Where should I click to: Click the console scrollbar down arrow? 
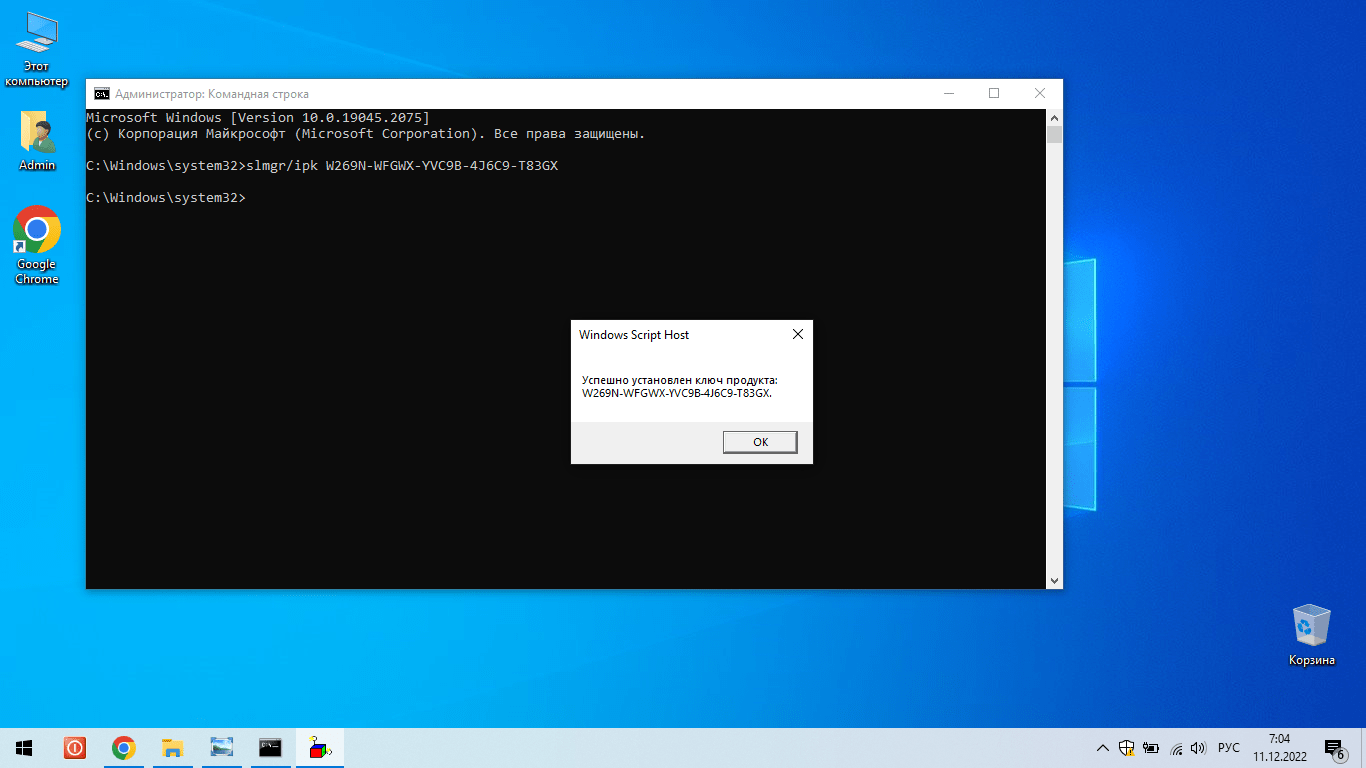1054,580
